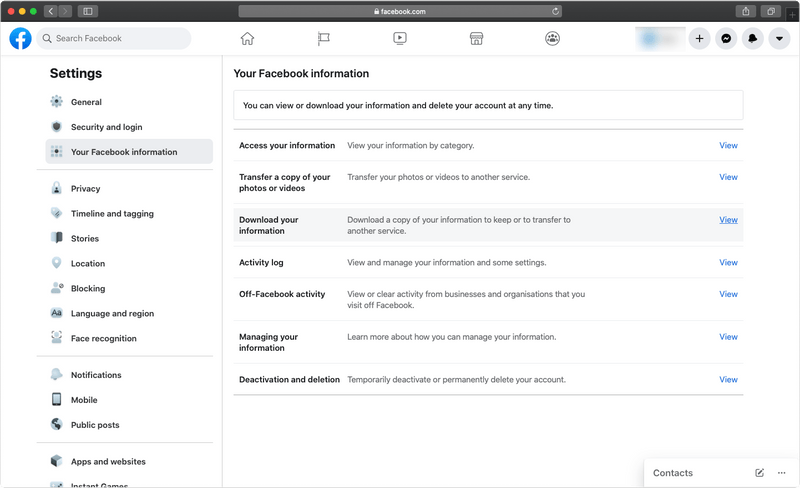
Task: Click the 'Download your information' row title
Action: point(268,225)
